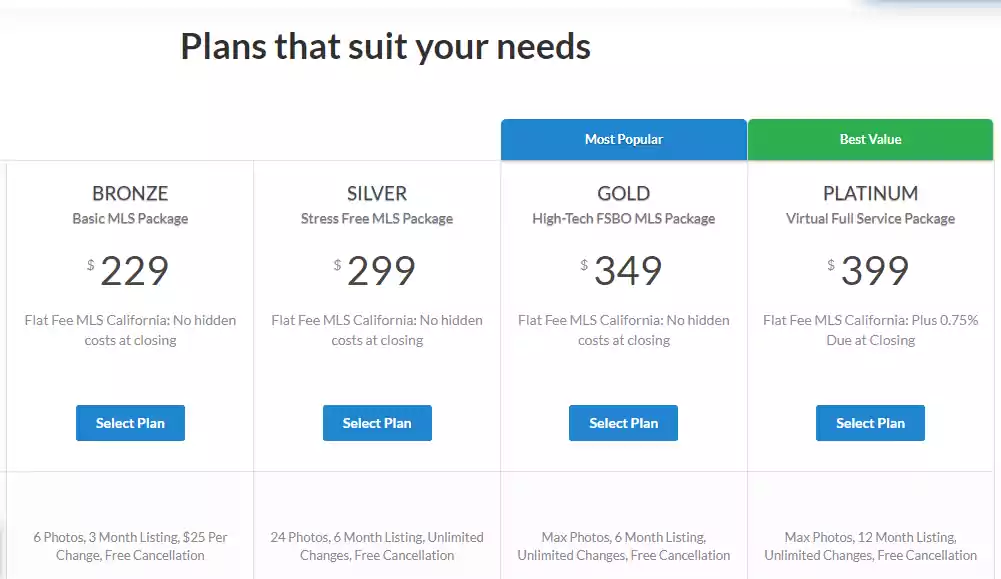
Task: Click Virtual Full Service Package subtitle
Action: (x=870, y=219)
